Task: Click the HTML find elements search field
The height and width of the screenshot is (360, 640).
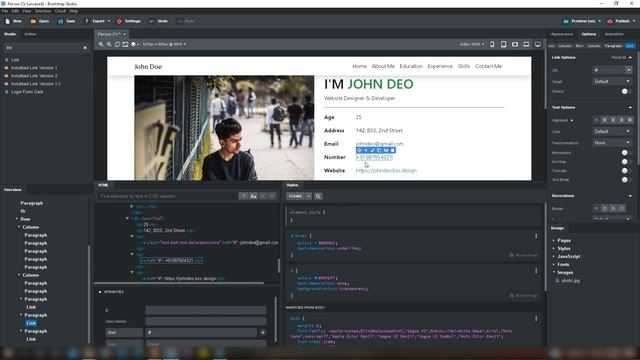Action: pyautogui.click(x=167, y=196)
